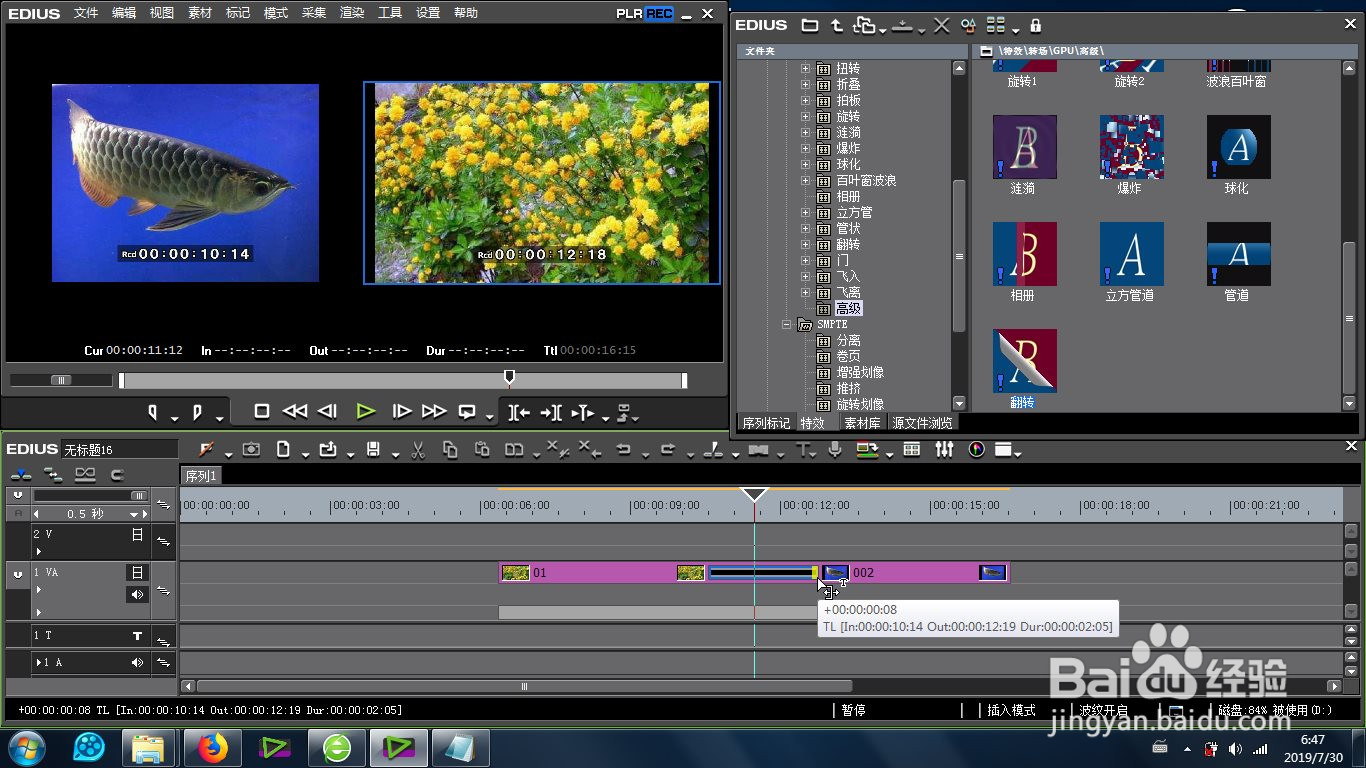Click the Copy icon in timeline toolbar

(x=450, y=450)
